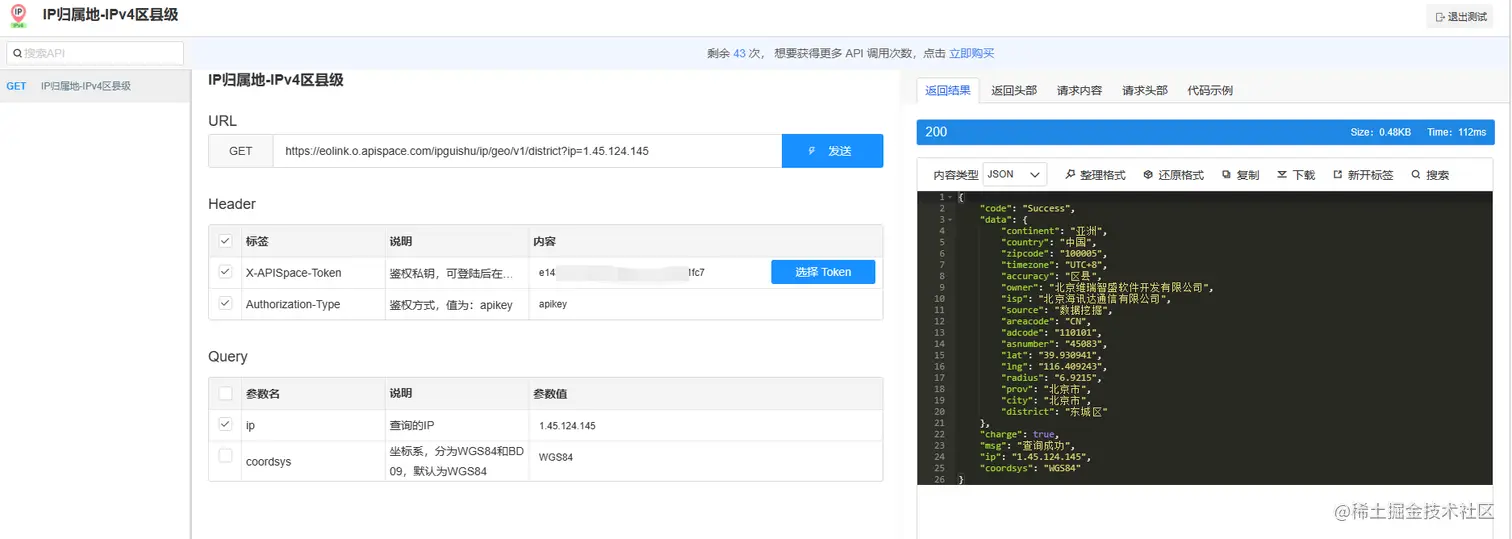The height and width of the screenshot is (539, 1512).
Task: Click the X-APISpace-Token value field
Action: click(647, 272)
